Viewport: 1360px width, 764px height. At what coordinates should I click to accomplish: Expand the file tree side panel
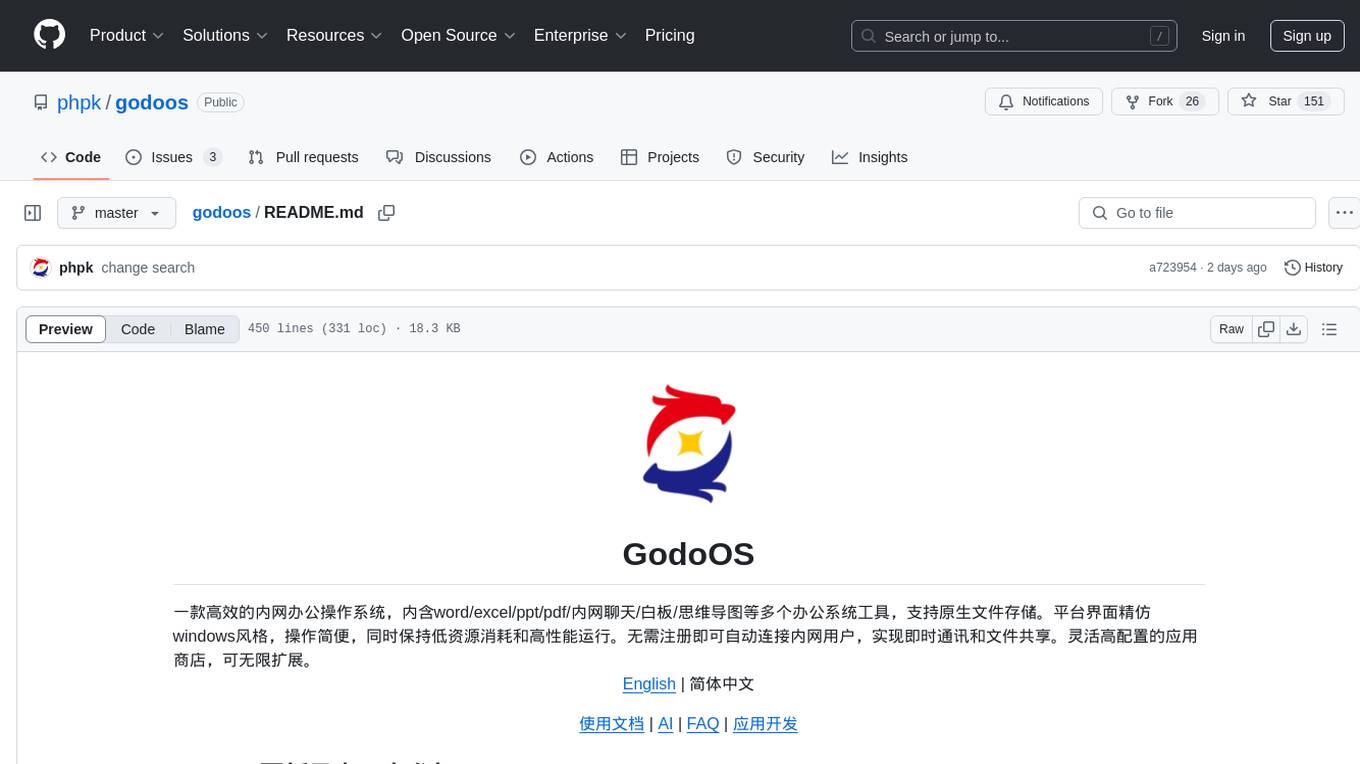[x=33, y=213]
